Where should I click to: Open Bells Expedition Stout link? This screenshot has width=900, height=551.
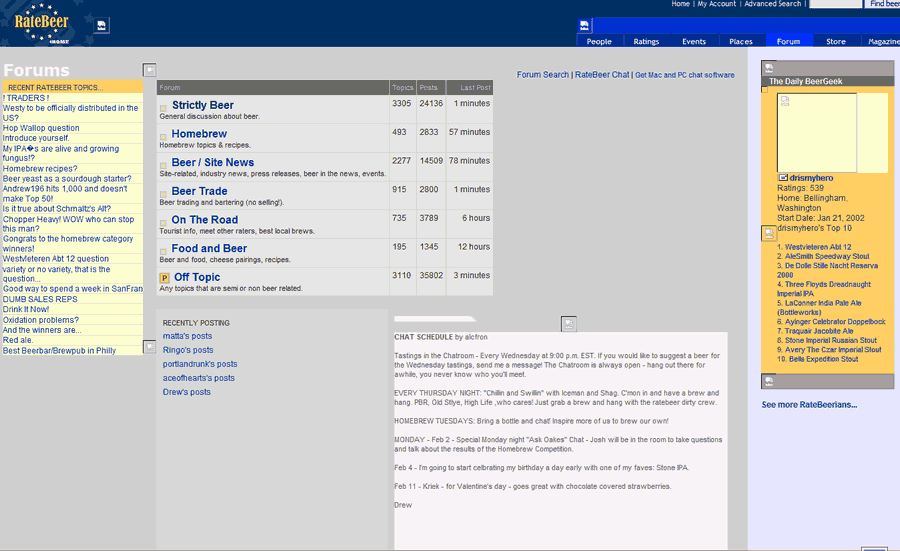tap(824, 359)
